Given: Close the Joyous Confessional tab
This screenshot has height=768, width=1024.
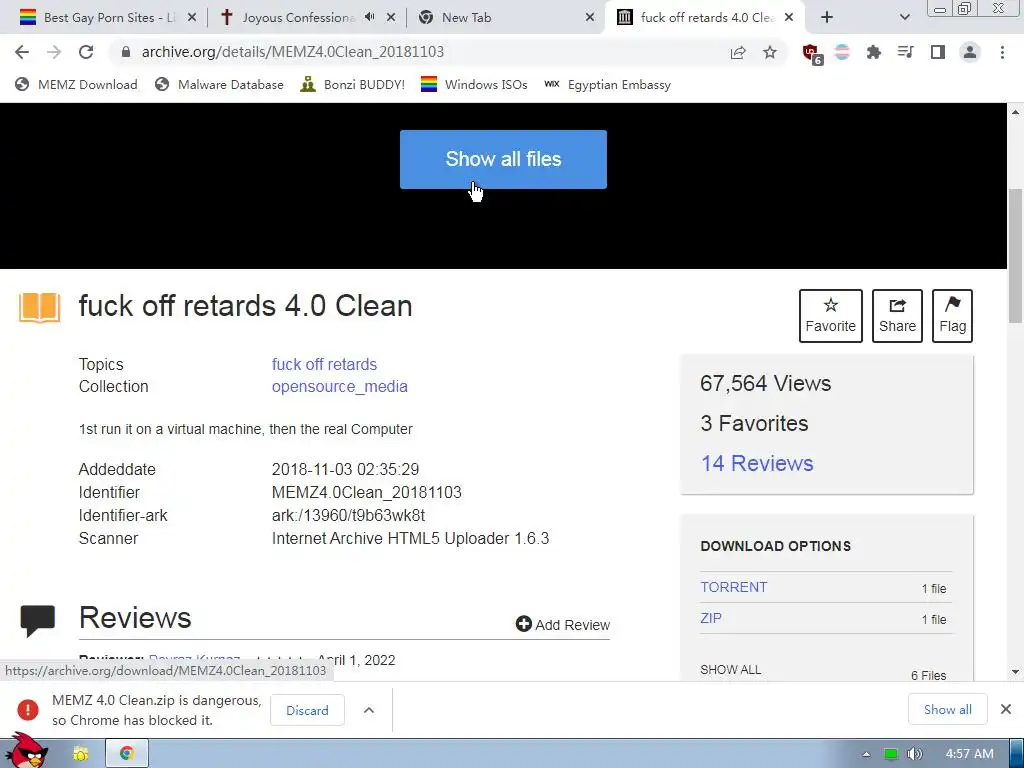Looking at the screenshot, I should click(x=391, y=18).
